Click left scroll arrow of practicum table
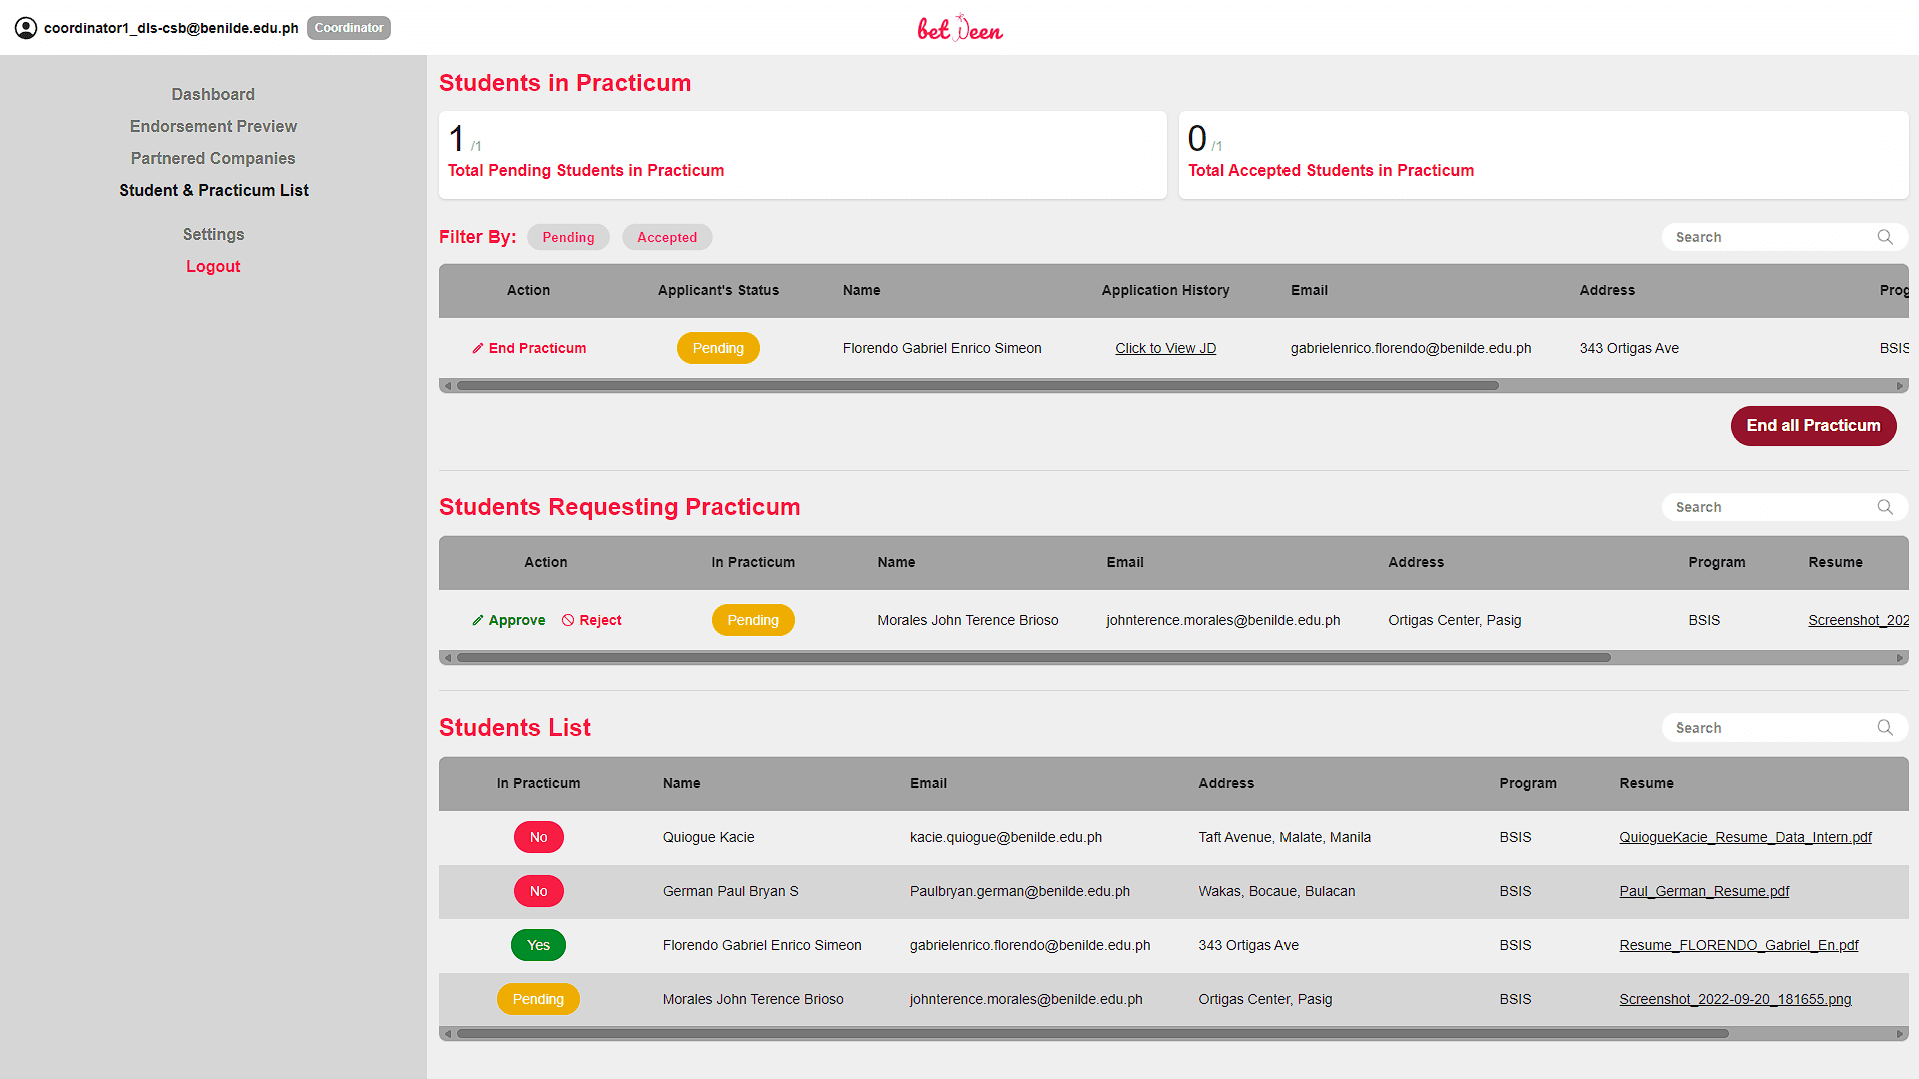Image resolution: width=1919 pixels, height=1079 pixels. pos(448,386)
